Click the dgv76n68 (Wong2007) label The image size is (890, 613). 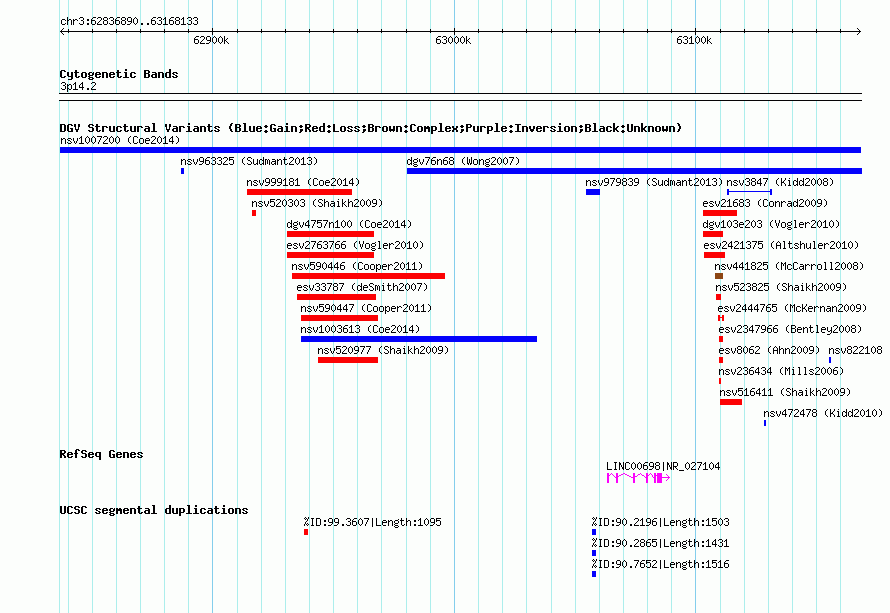(463, 161)
